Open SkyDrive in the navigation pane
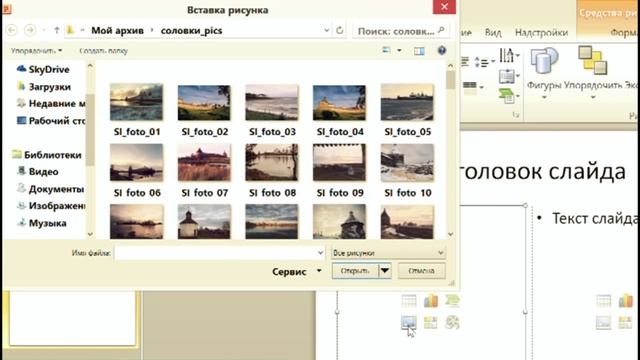Screen dimensions: 640x360 (x=43, y=69)
